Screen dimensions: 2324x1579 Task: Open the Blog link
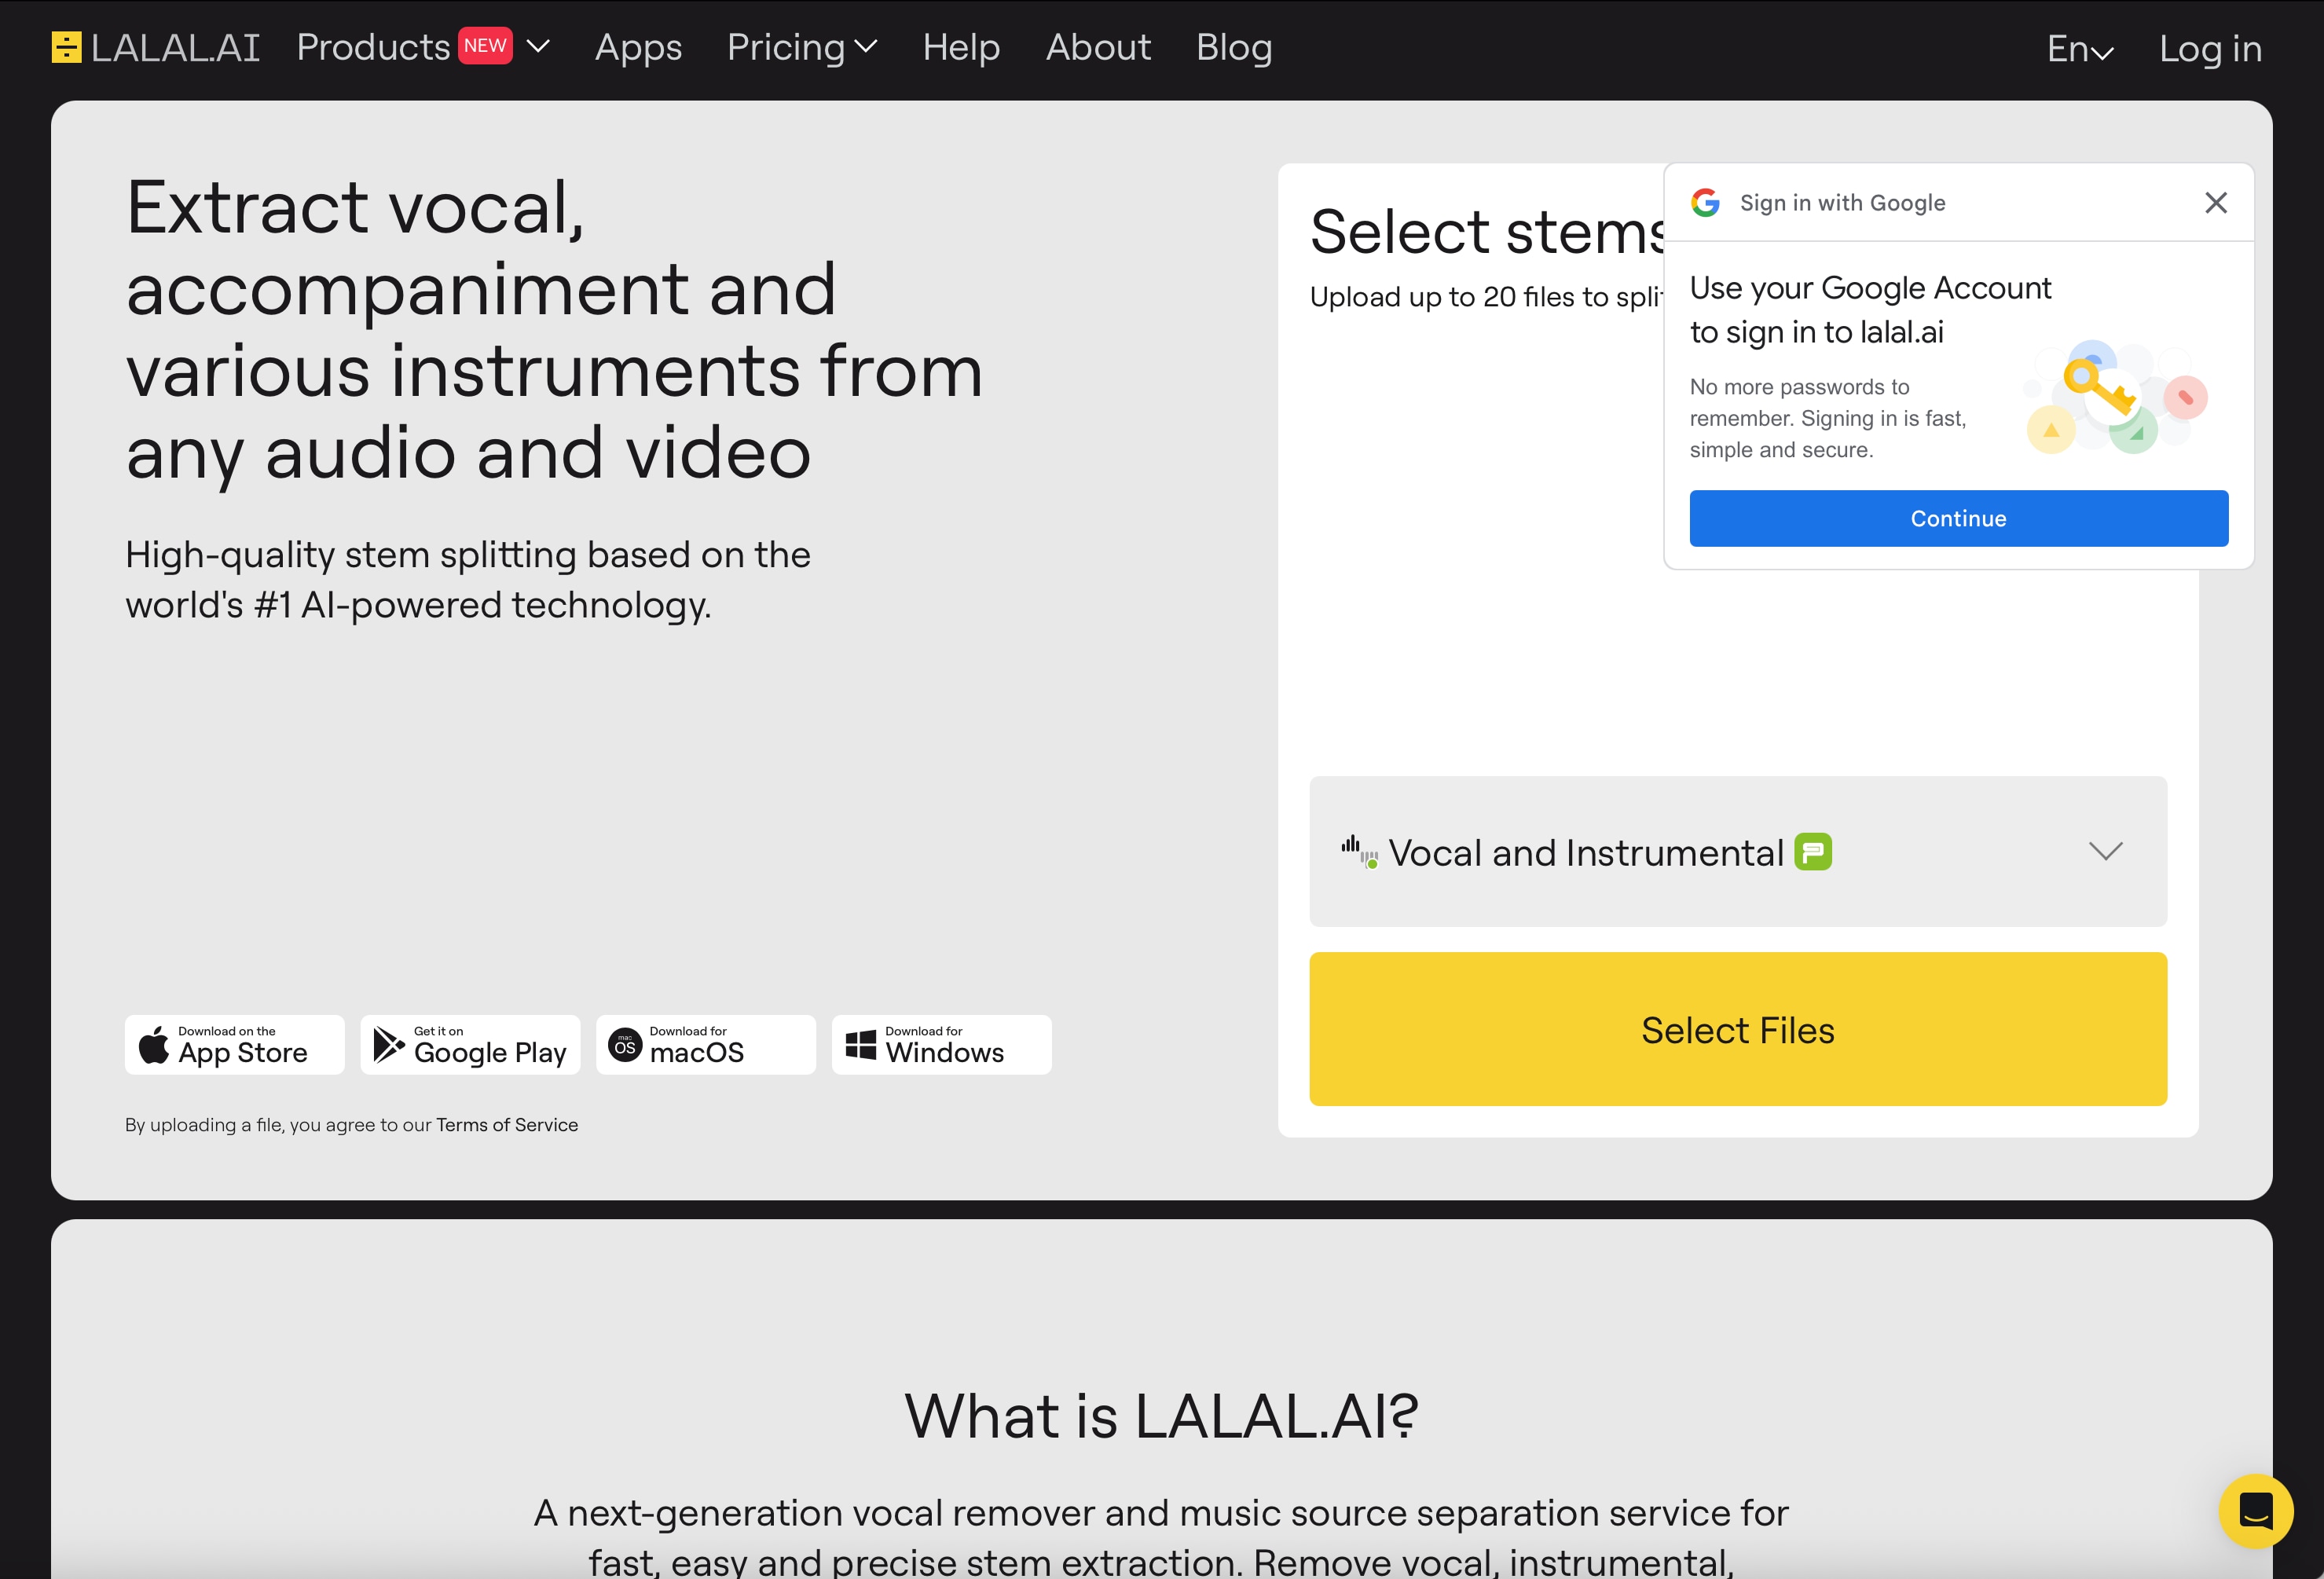click(1234, 47)
